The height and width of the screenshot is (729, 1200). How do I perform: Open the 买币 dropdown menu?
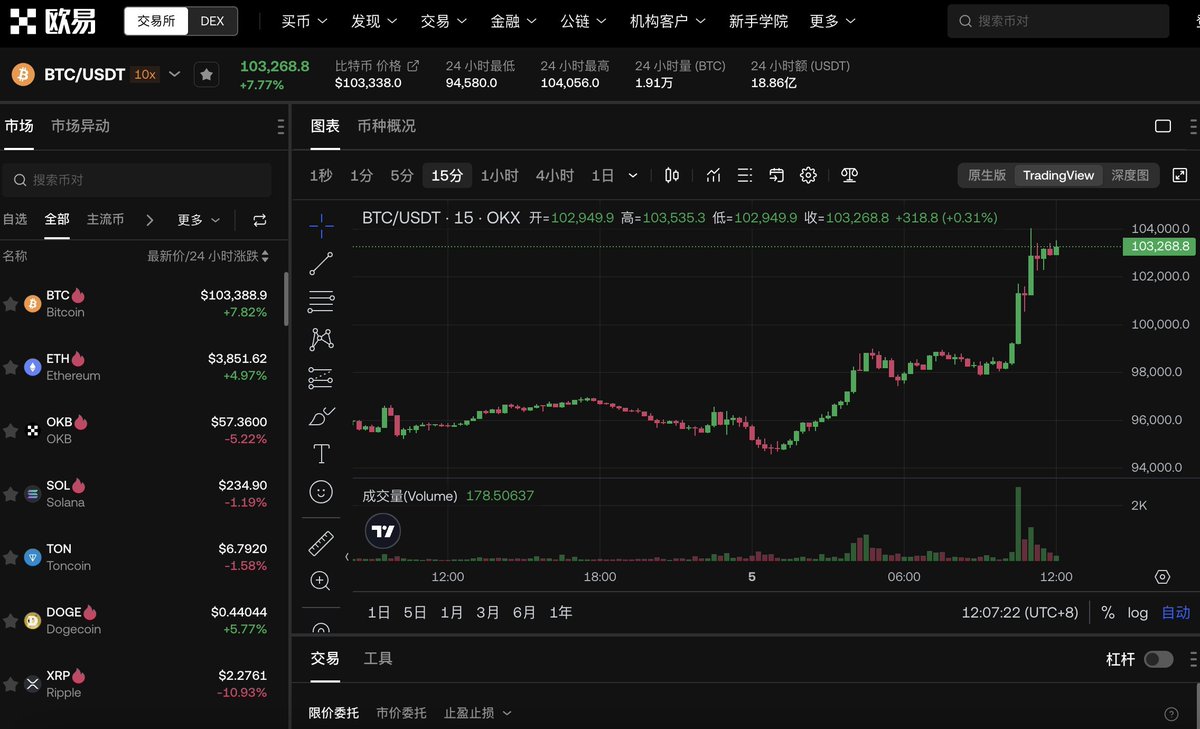304,20
